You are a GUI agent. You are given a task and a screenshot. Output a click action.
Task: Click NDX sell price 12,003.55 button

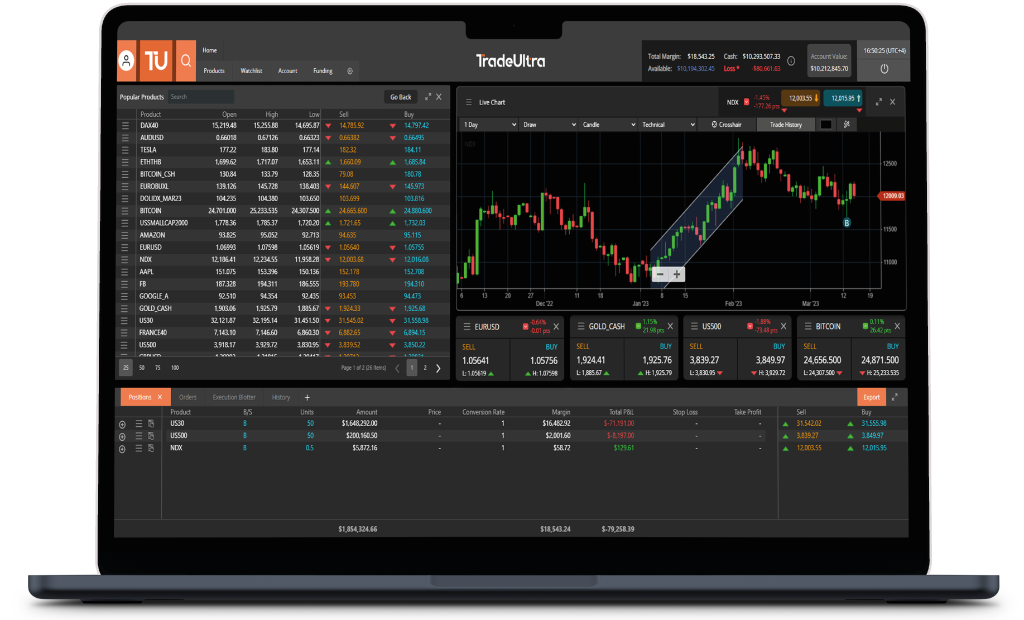pos(801,99)
